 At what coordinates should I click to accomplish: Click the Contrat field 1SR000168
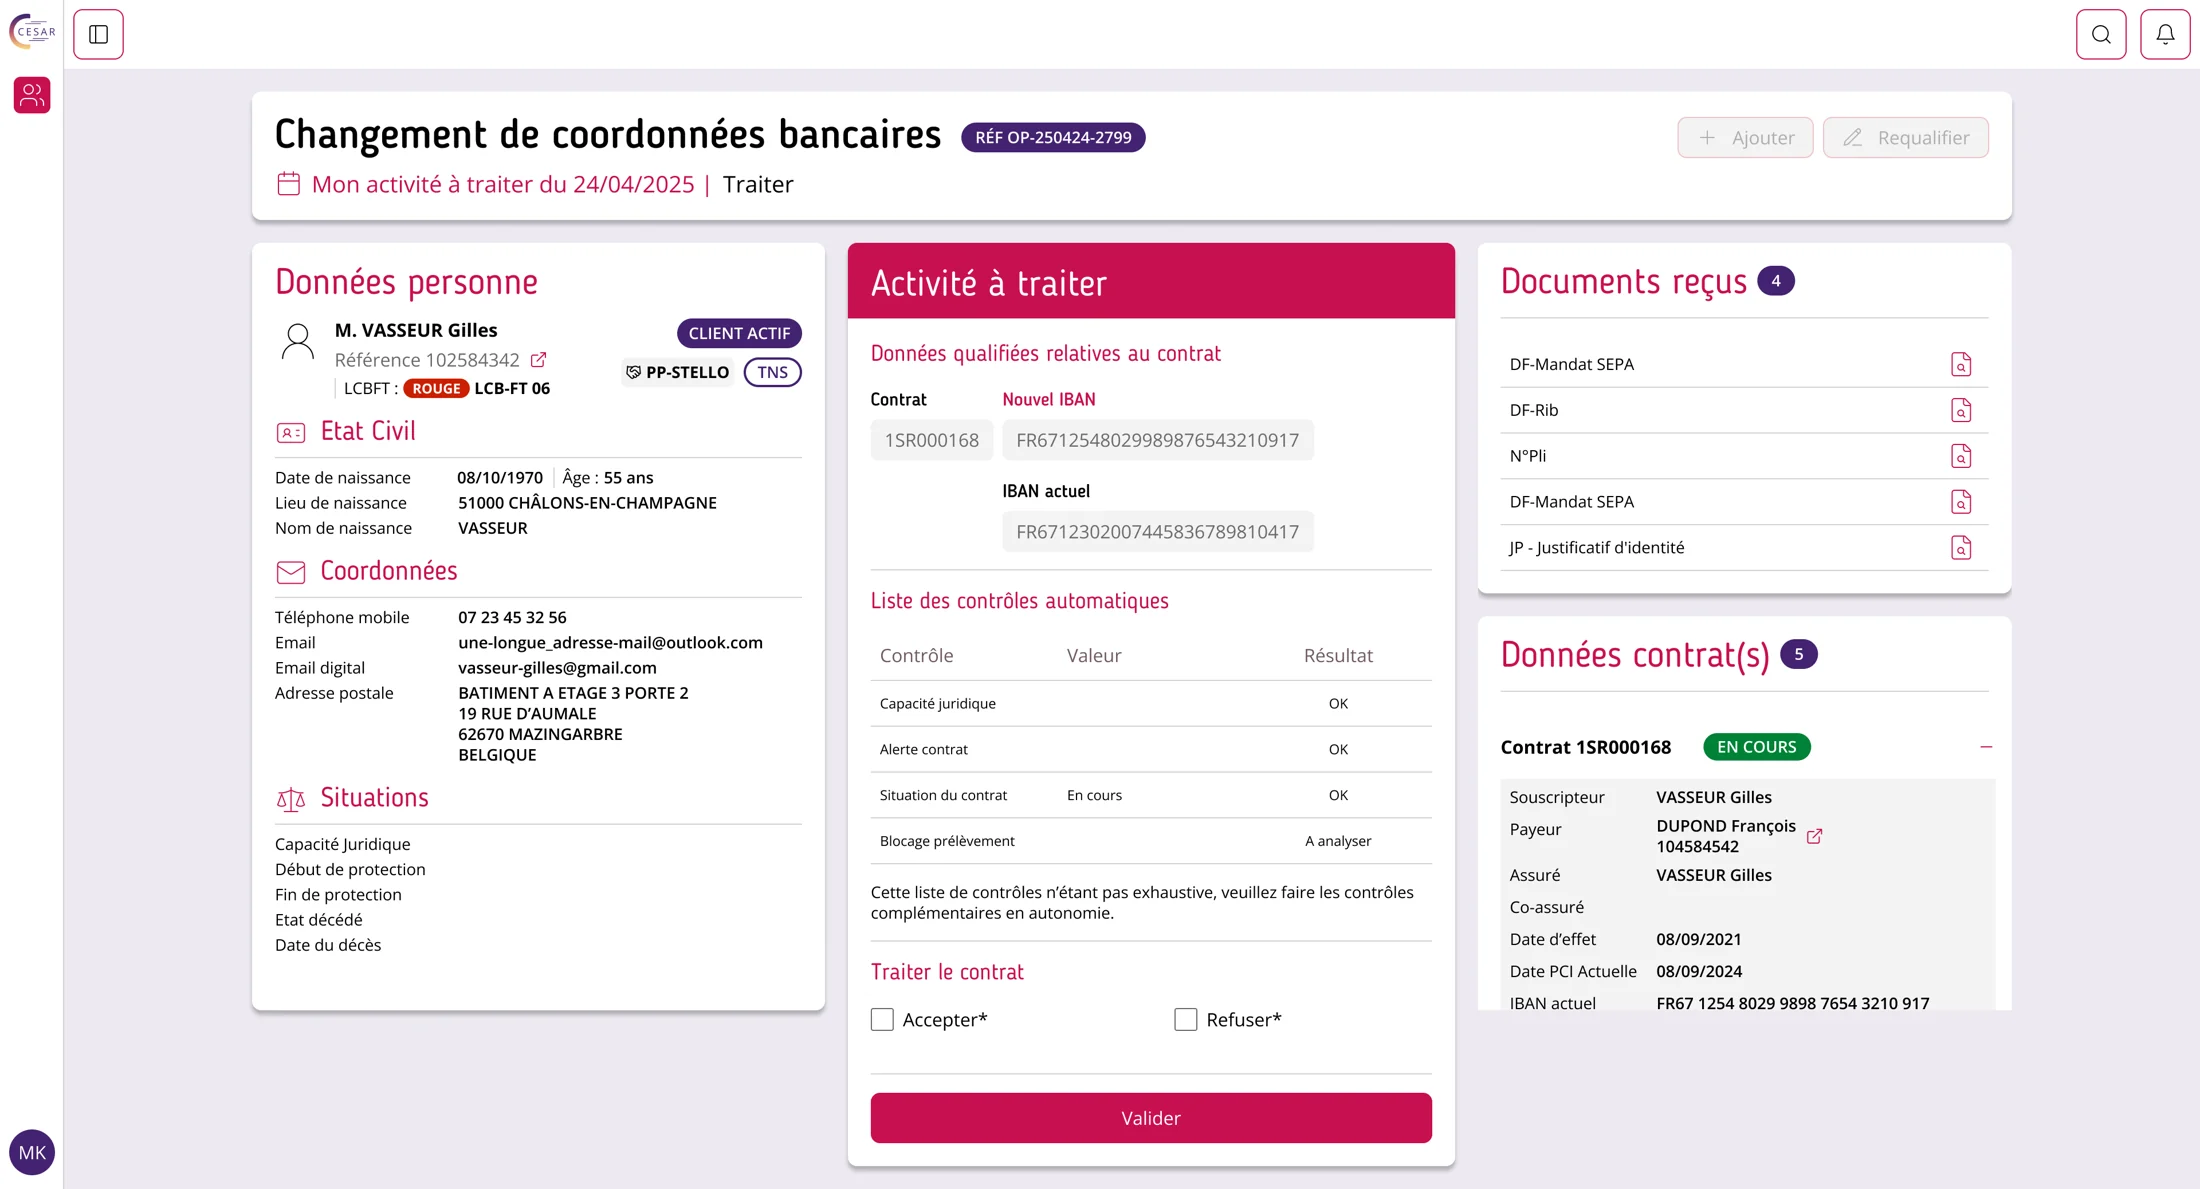click(x=931, y=440)
